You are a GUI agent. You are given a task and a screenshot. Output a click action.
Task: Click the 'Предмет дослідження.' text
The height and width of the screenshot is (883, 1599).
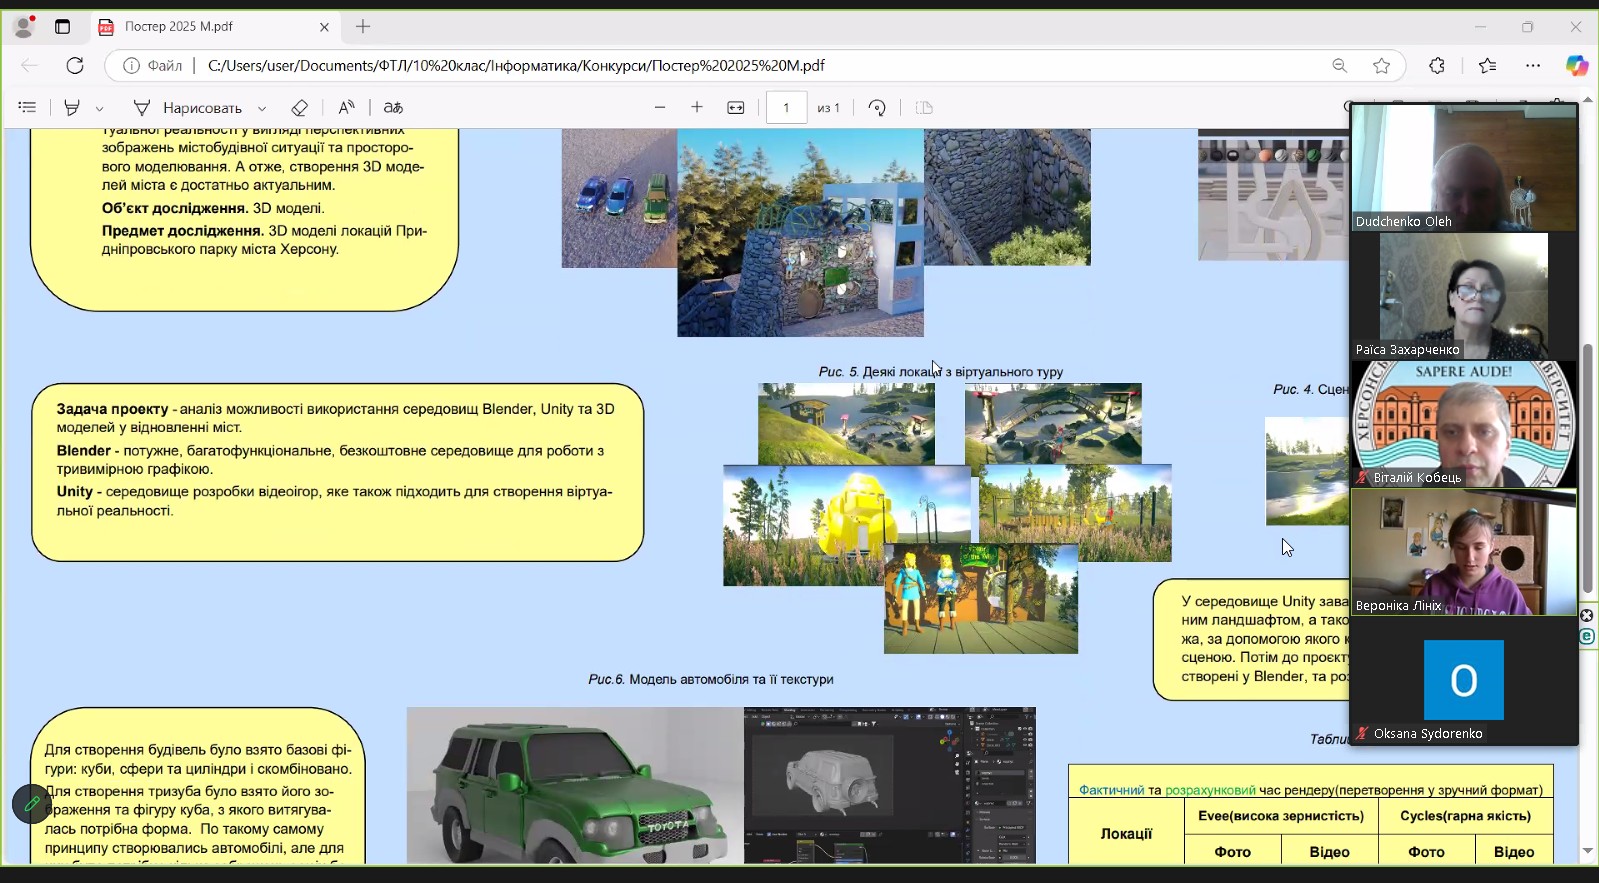point(182,231)
